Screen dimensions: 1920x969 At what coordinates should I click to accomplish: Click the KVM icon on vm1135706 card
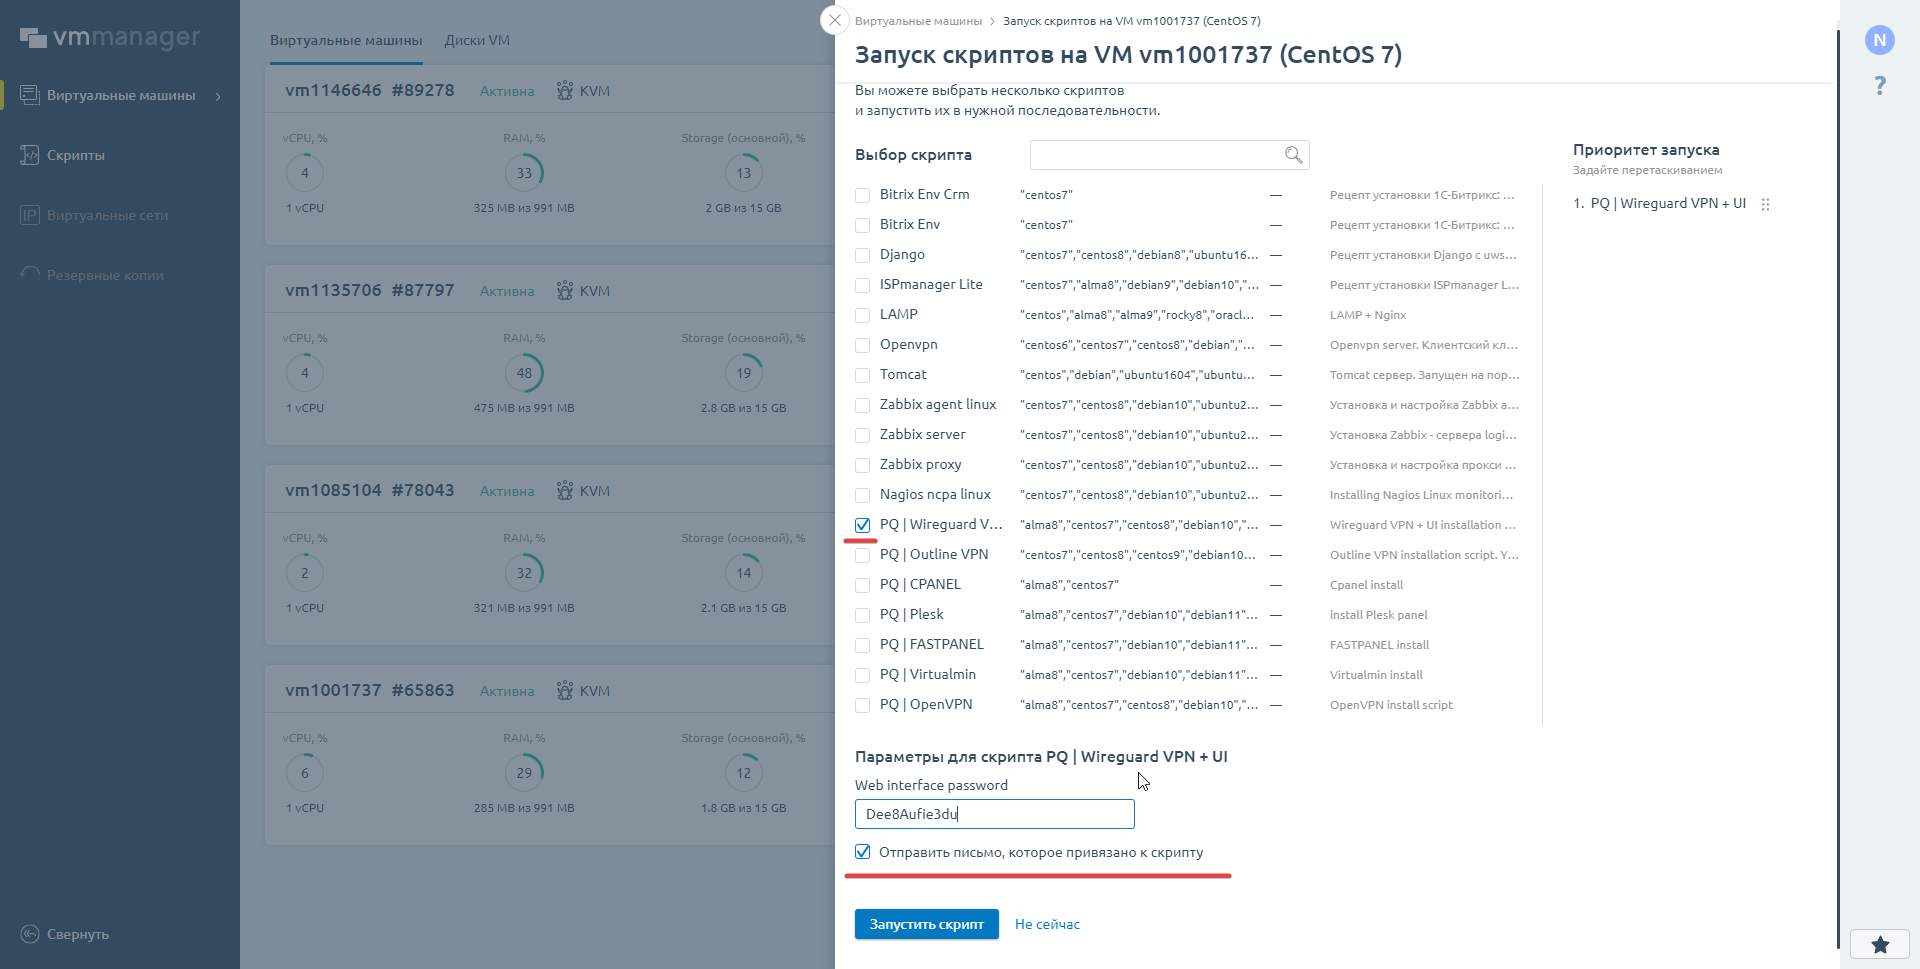coord(565,290)
